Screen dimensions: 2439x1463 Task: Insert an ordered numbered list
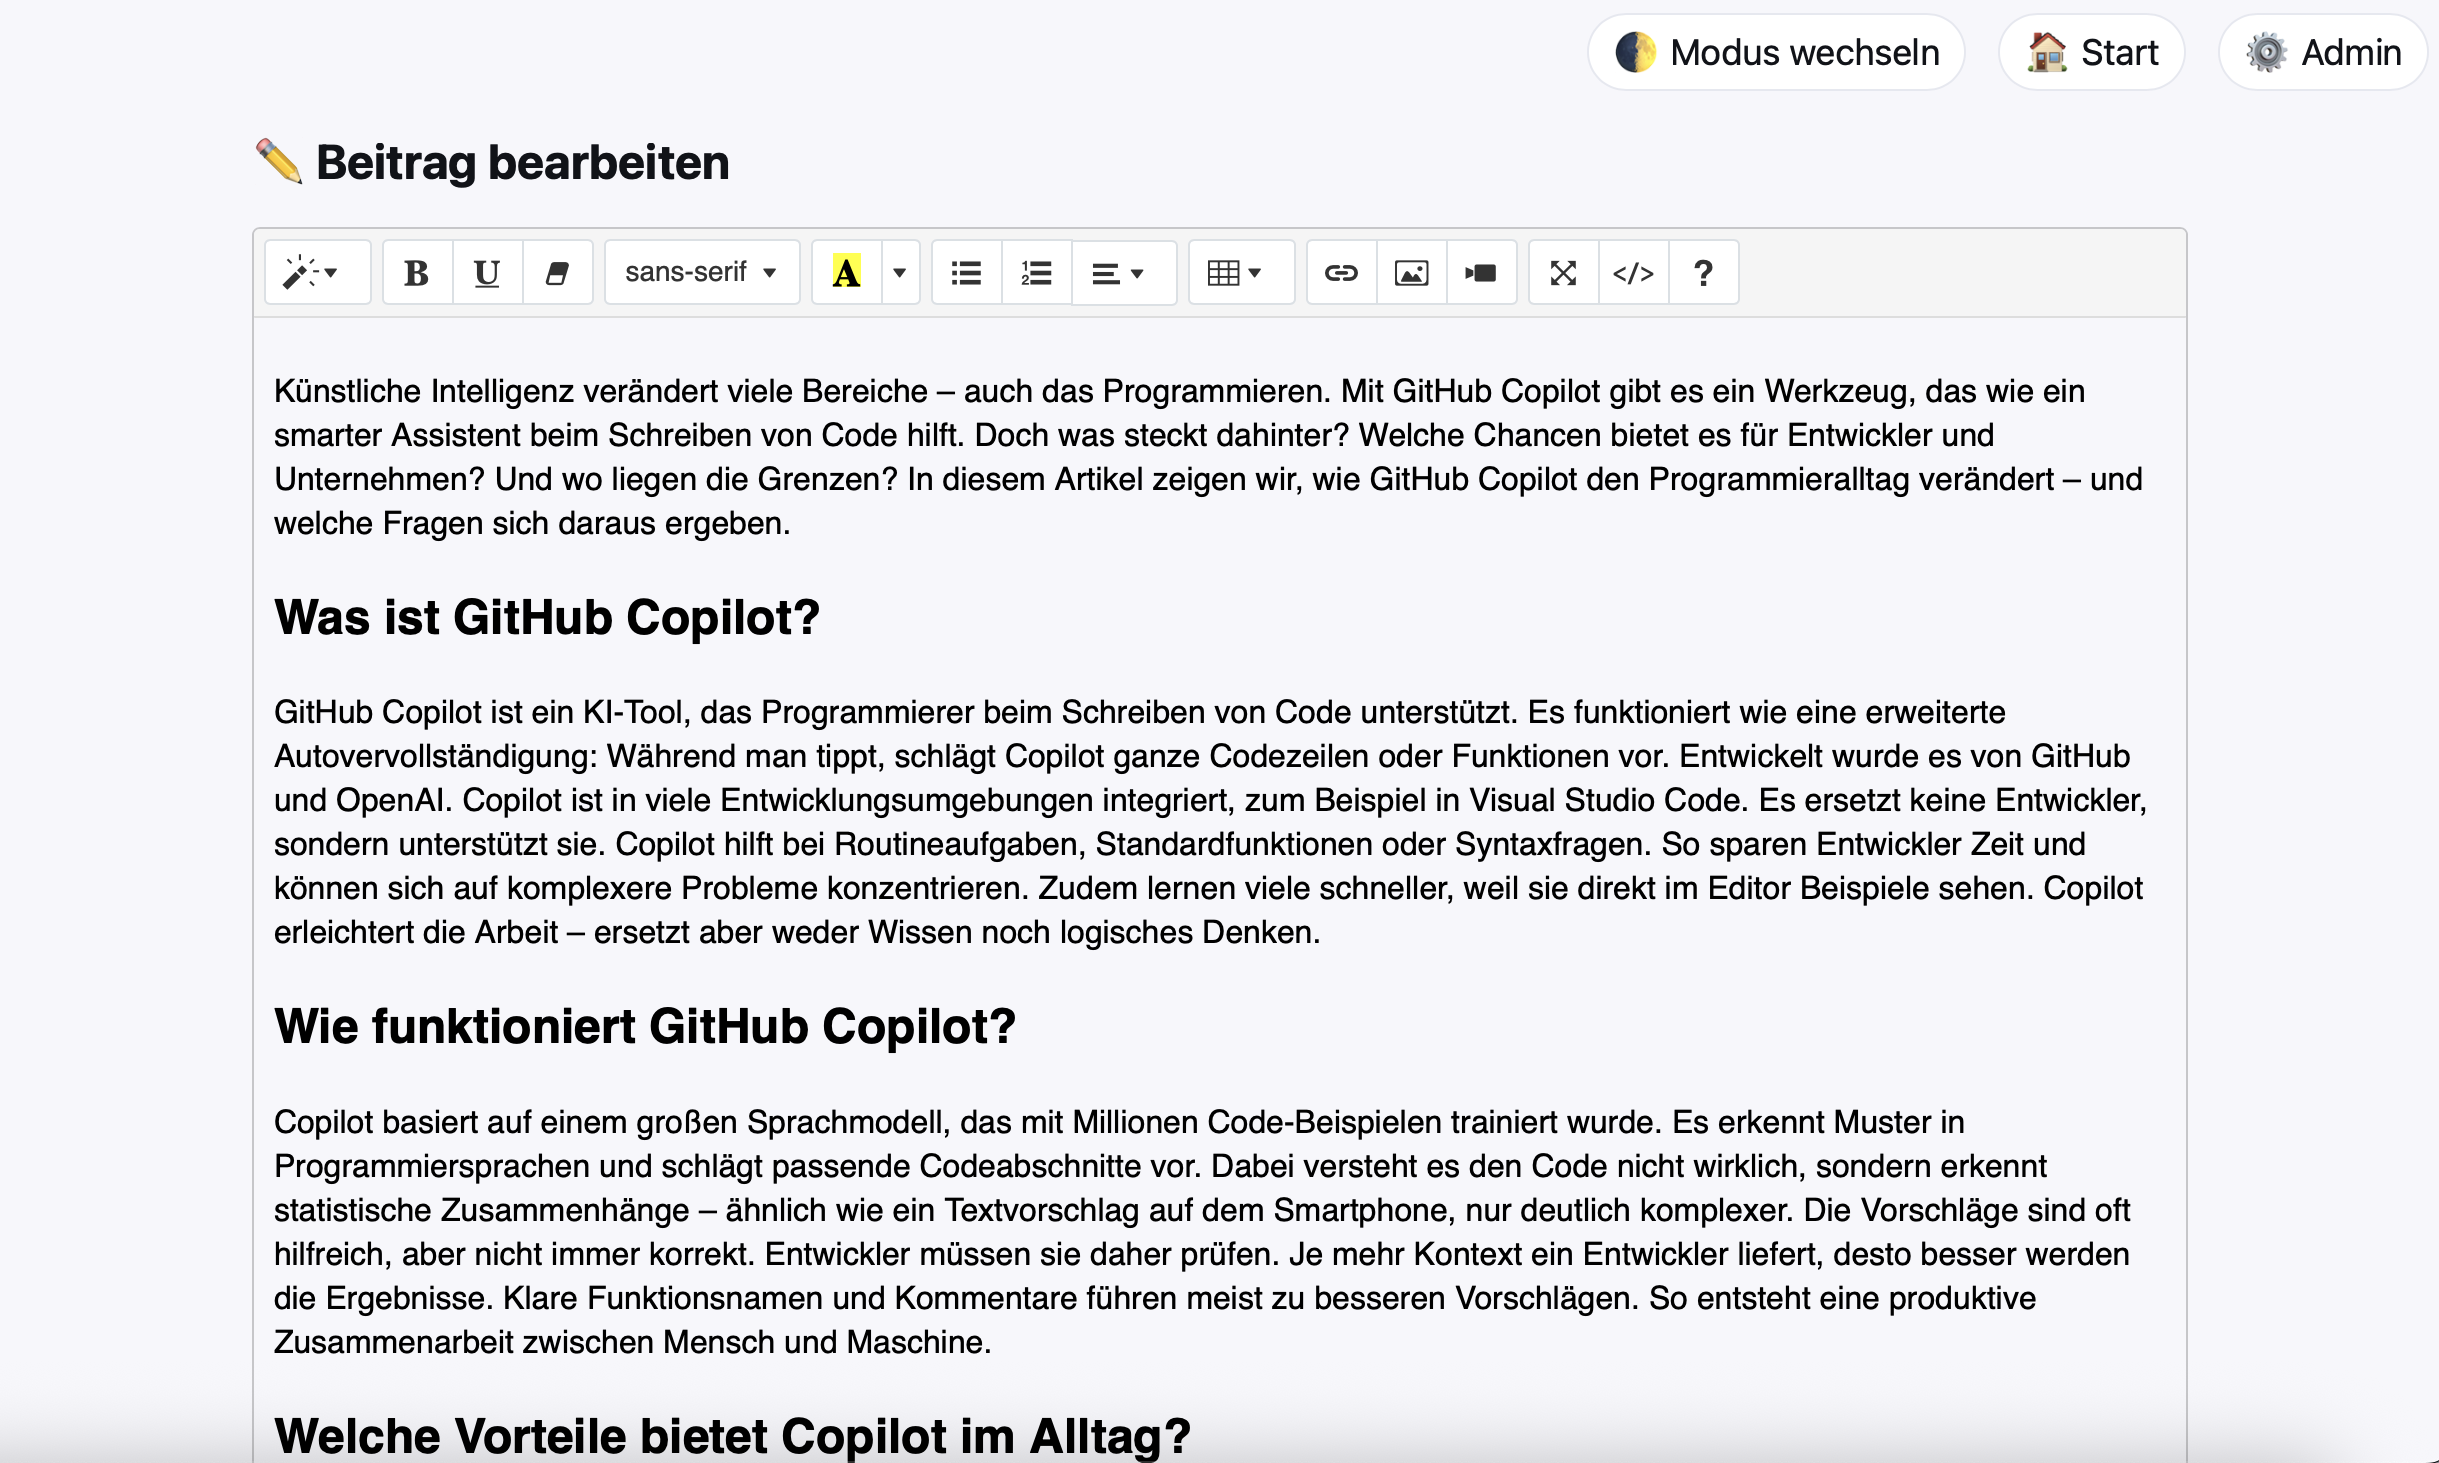1036,273
